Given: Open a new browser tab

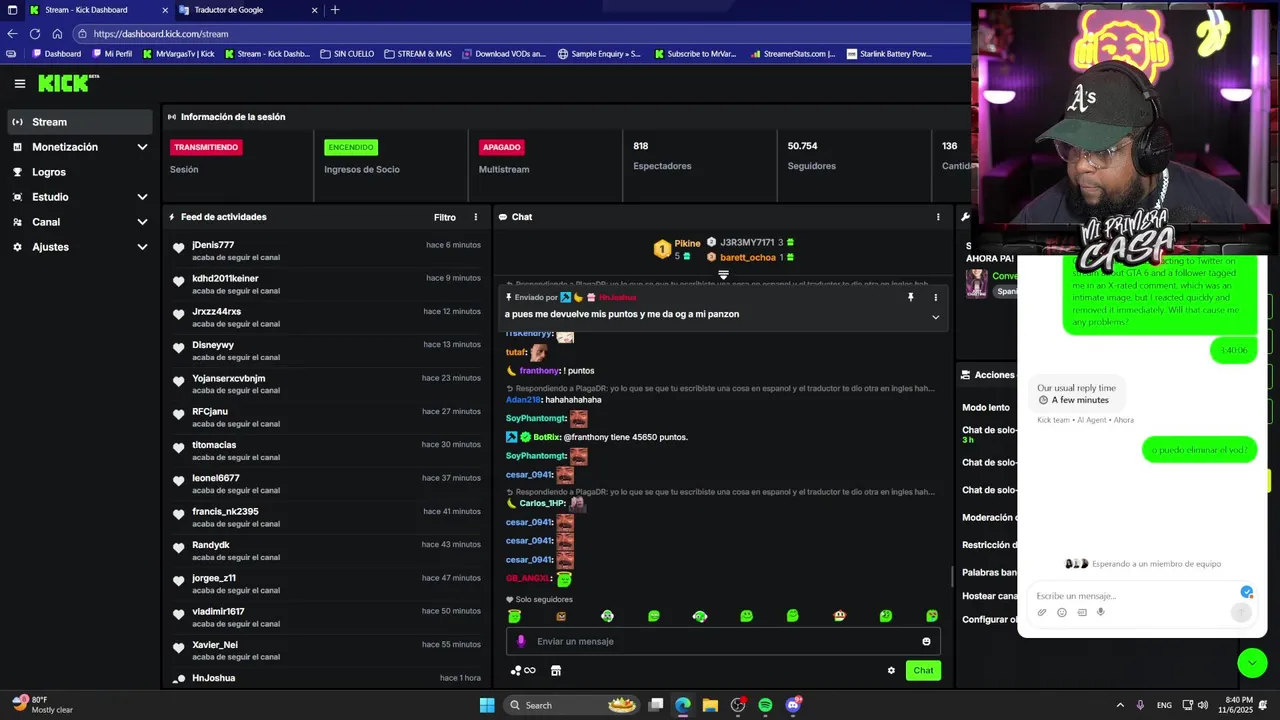Looking at the screenshot, I should click(335, 10).
